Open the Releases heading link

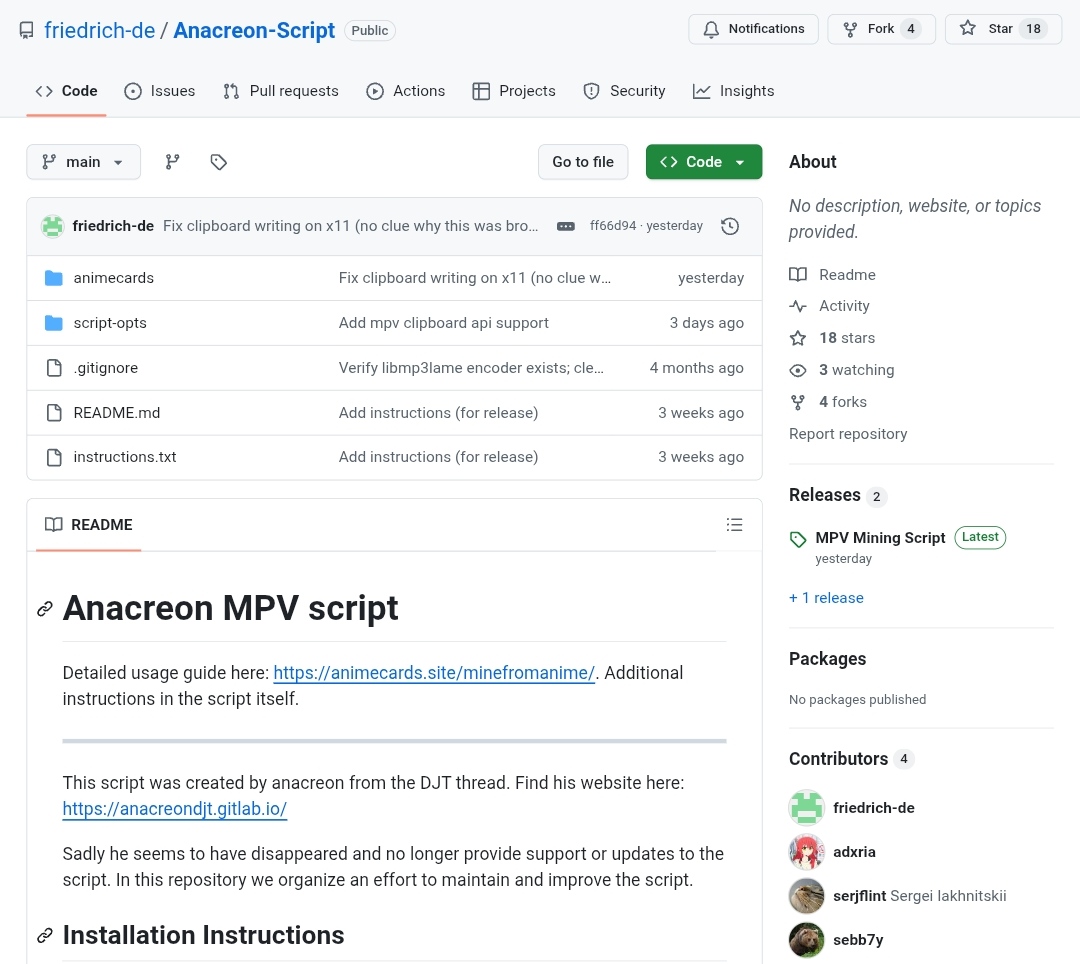[x=838, y=495]
